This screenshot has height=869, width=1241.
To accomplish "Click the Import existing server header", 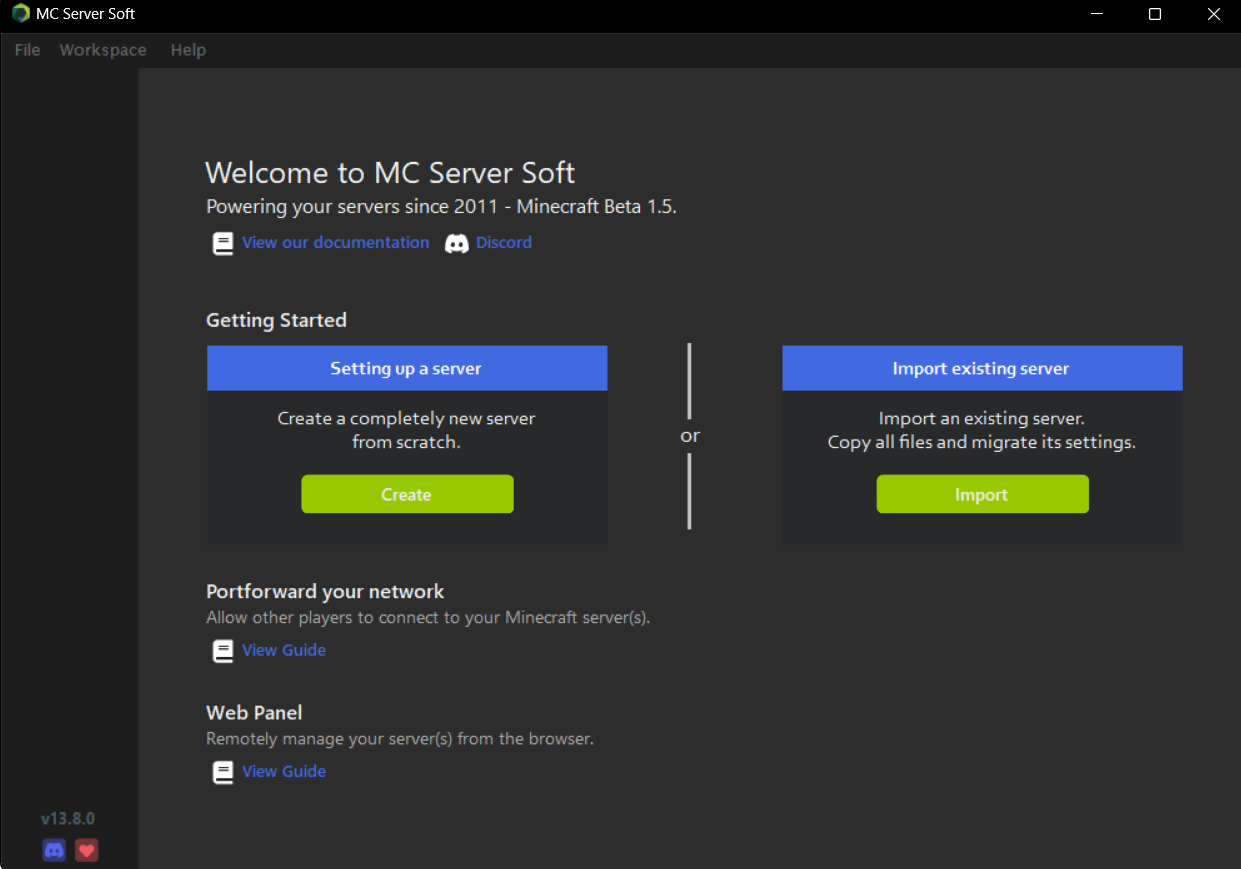I will tap(982, 368).
